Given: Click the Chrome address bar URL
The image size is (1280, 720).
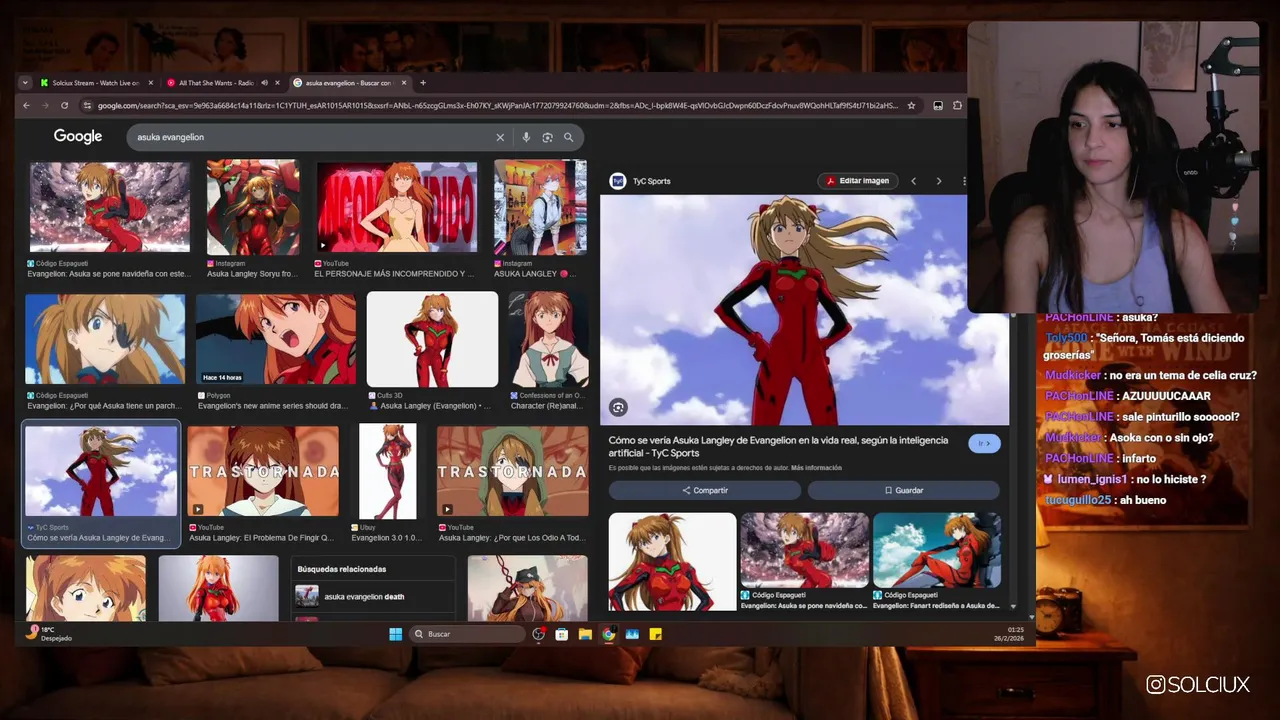Looking at the screenshot, I should [498, 105].
